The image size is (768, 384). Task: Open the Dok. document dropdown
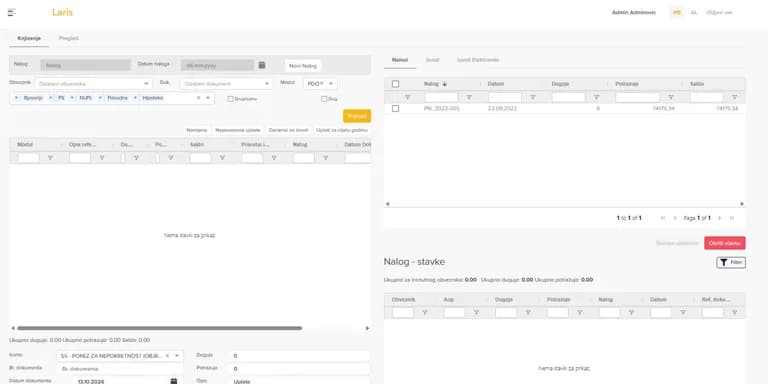(267, 84)
